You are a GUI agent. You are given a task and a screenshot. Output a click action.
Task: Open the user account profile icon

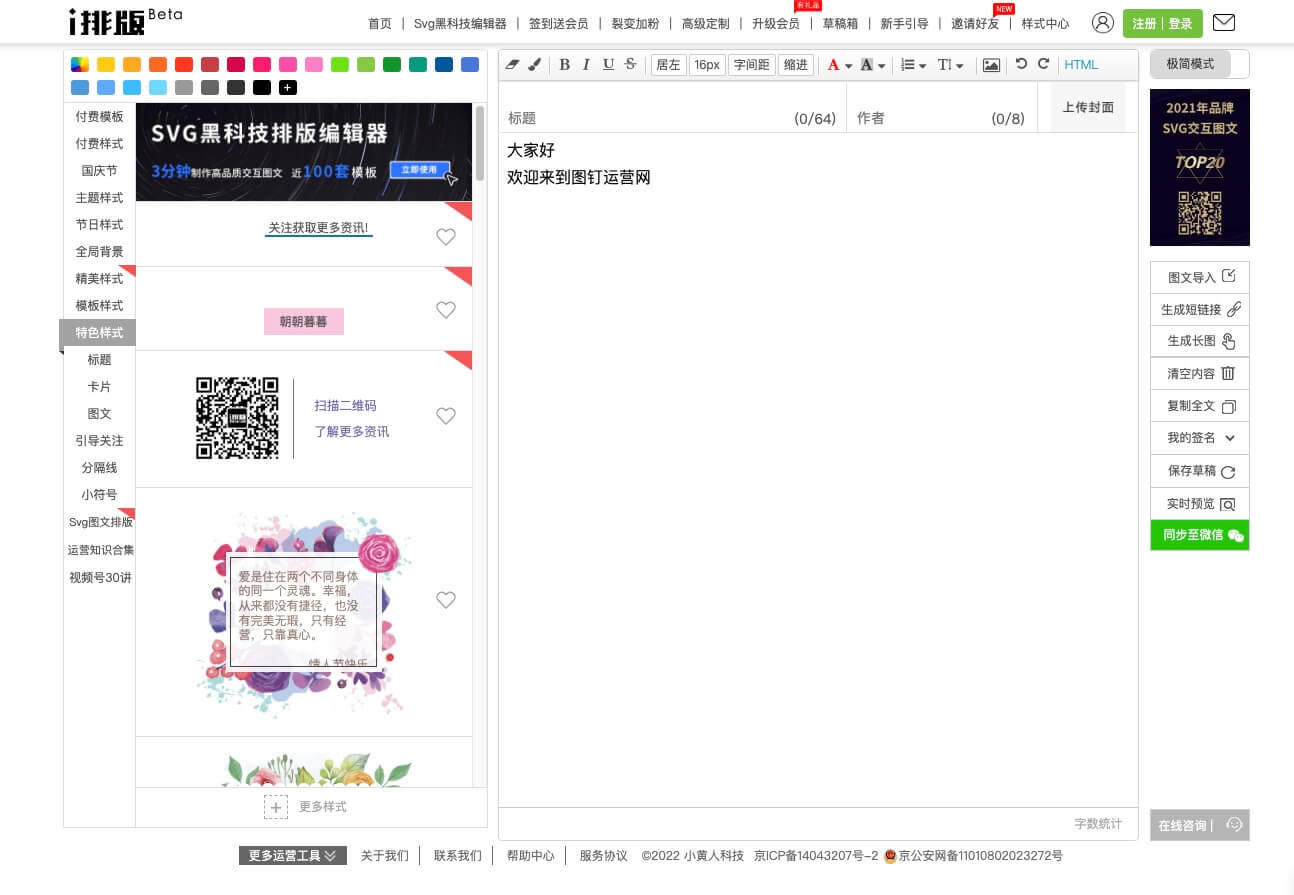tap(1102, 23)
